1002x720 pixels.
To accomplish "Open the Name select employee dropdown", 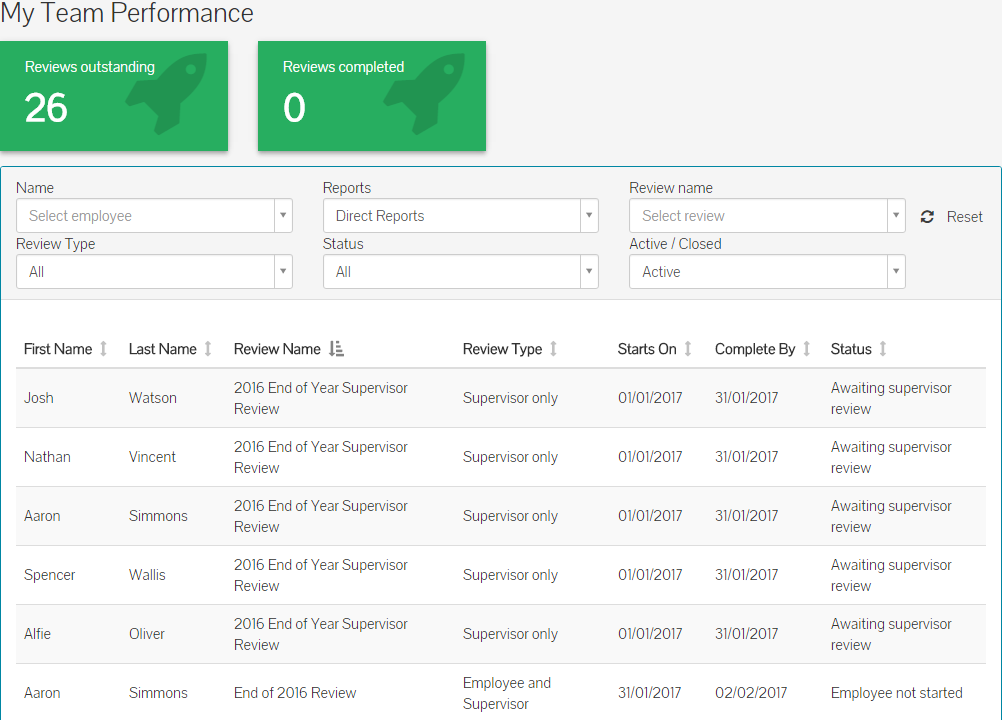I will [x=154, y=216].
